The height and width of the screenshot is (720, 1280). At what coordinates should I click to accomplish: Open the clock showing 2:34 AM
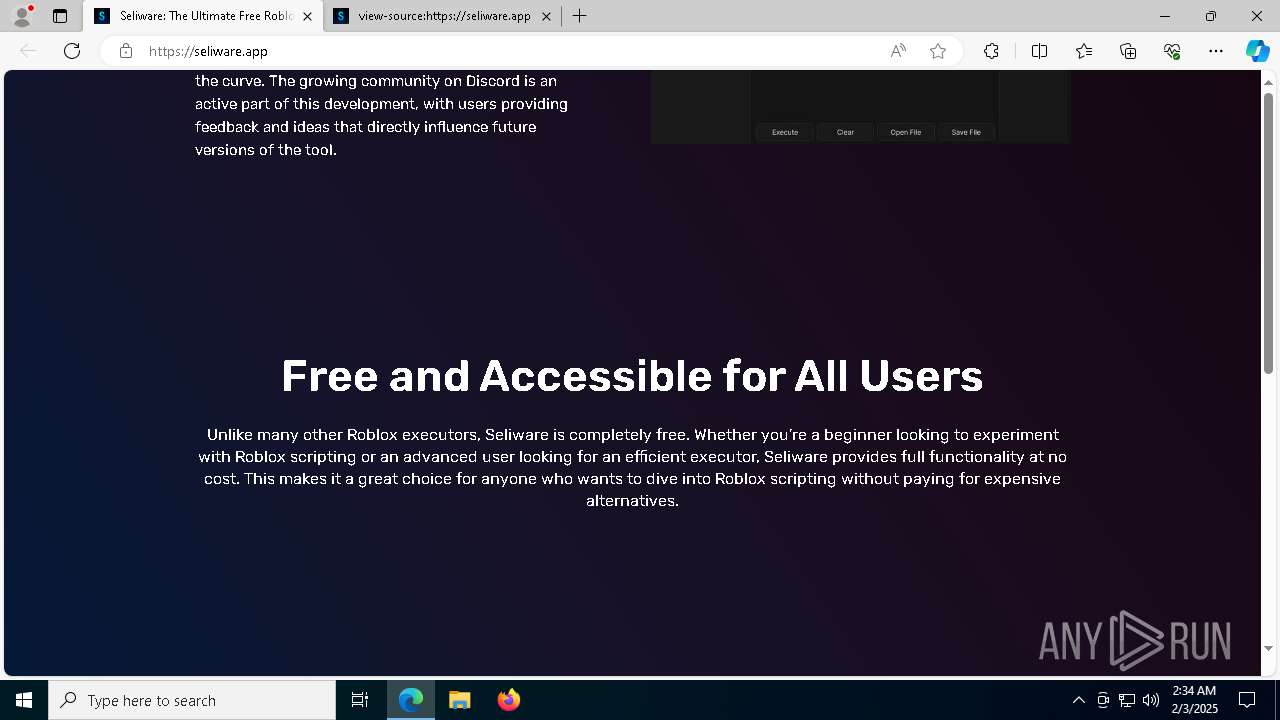tap(1194, 700)
